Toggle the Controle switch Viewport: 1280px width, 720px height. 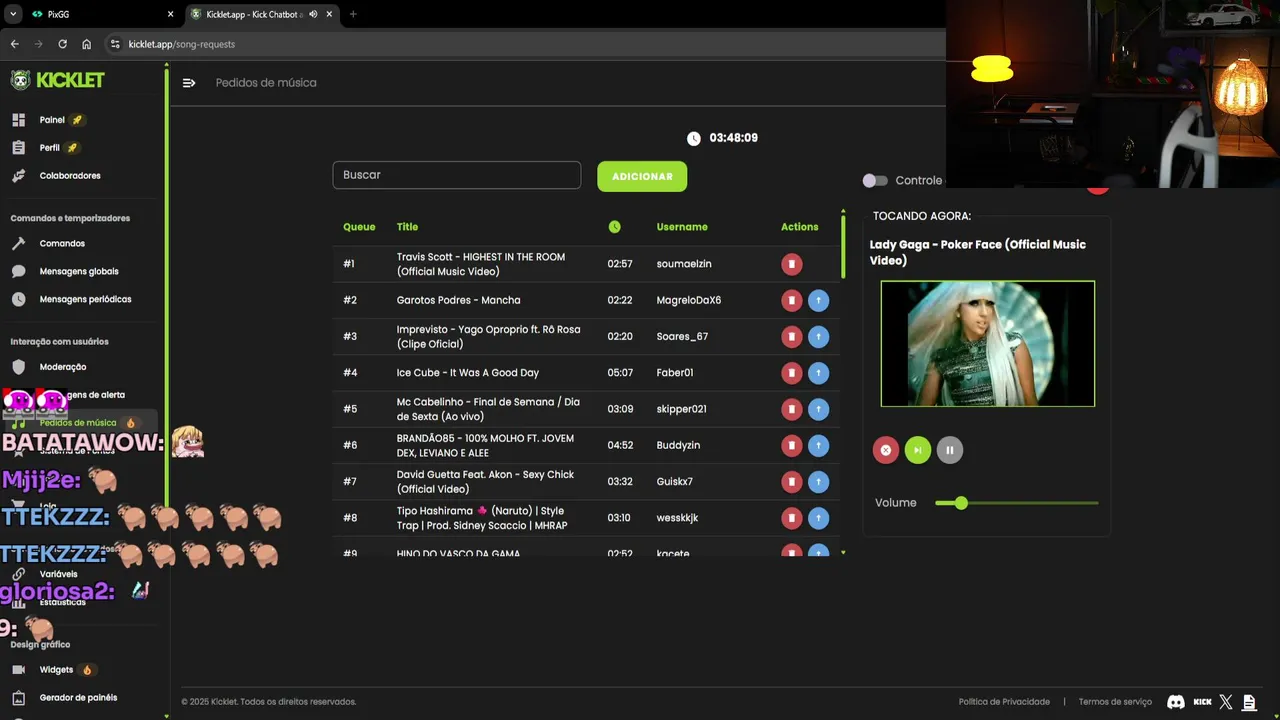tap(875, 181)
